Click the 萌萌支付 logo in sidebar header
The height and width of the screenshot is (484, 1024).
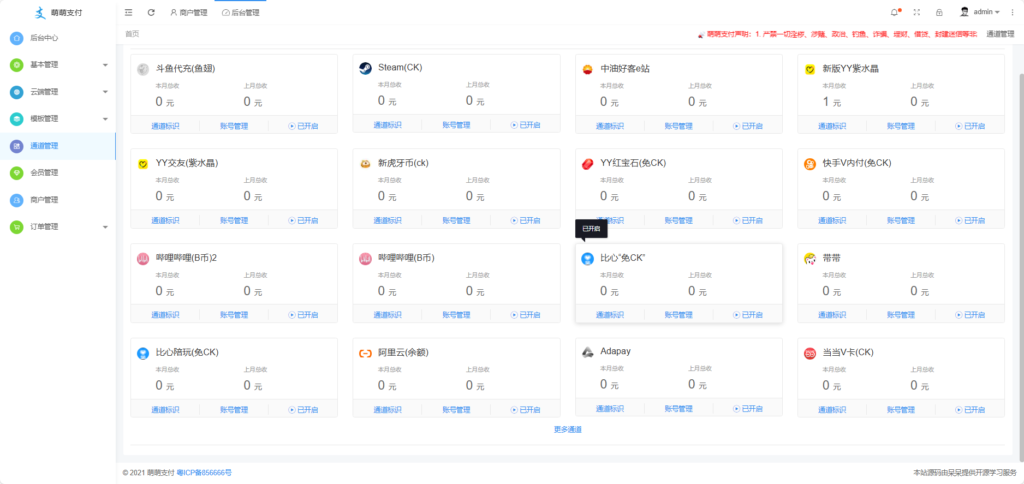click(x=59, y=12)
